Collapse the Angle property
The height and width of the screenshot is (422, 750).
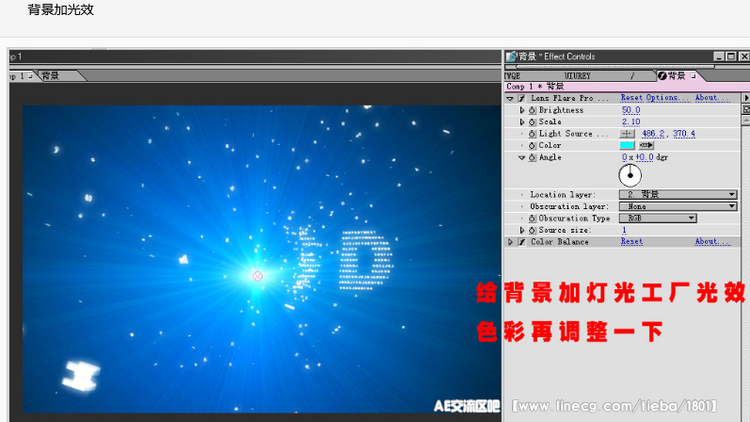[522, 157]
